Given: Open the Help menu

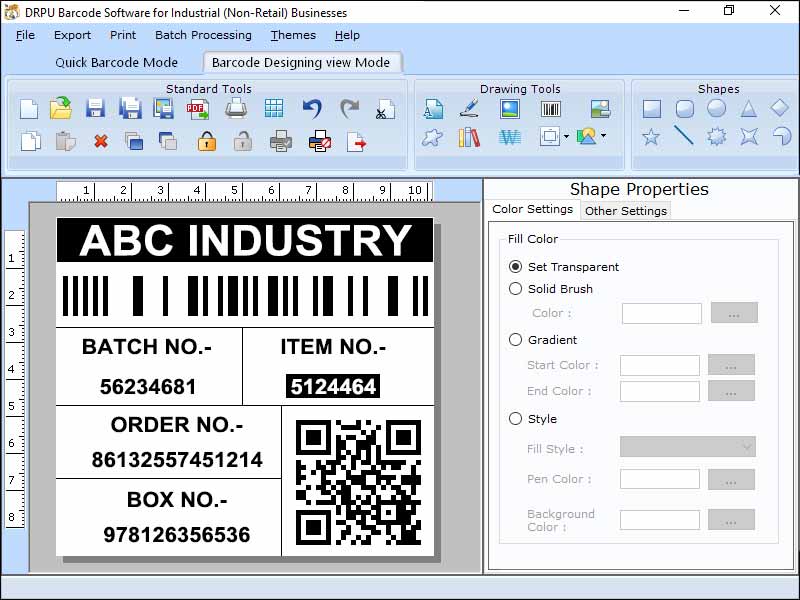Looking at the screenshot, I should coord(347,35).
